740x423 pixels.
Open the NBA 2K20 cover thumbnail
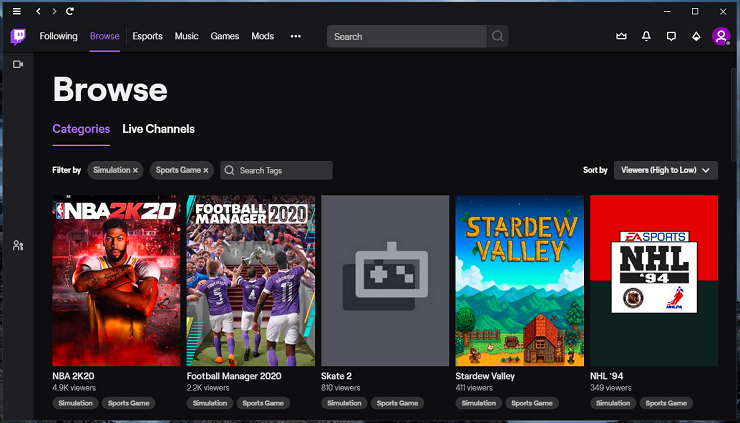(x=116, y=280)
